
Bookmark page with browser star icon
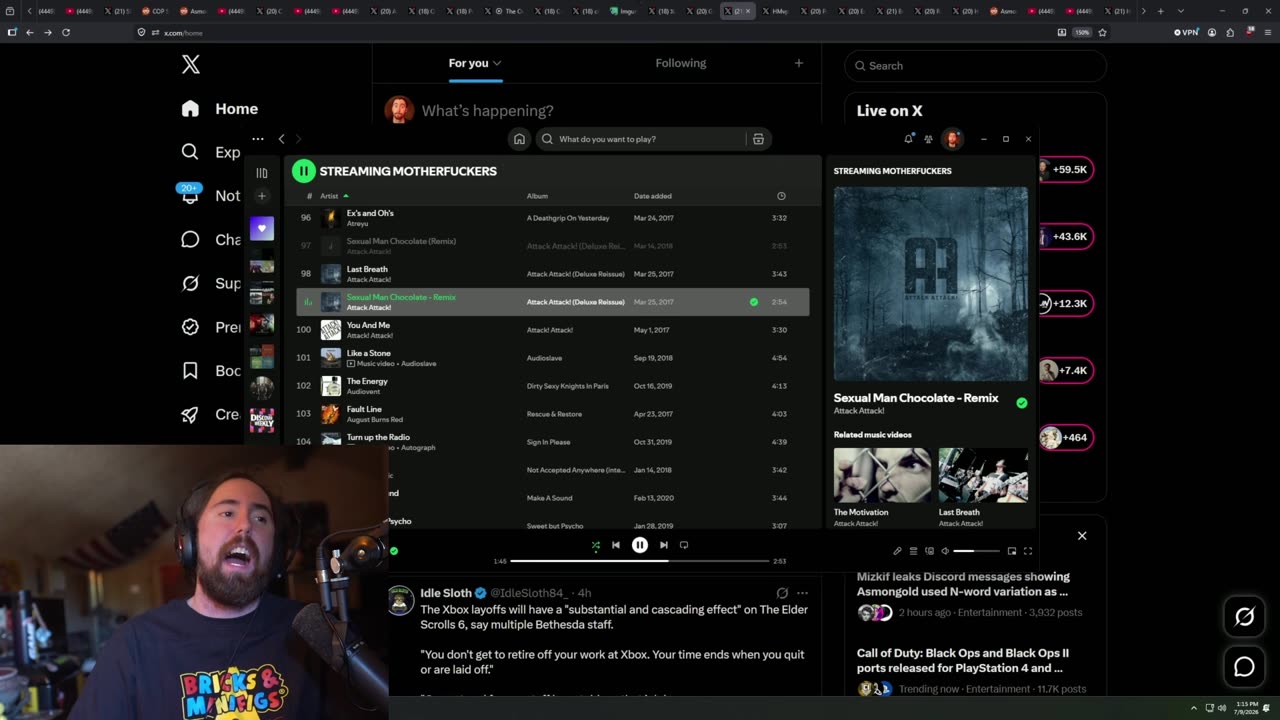coord(1102,32)
